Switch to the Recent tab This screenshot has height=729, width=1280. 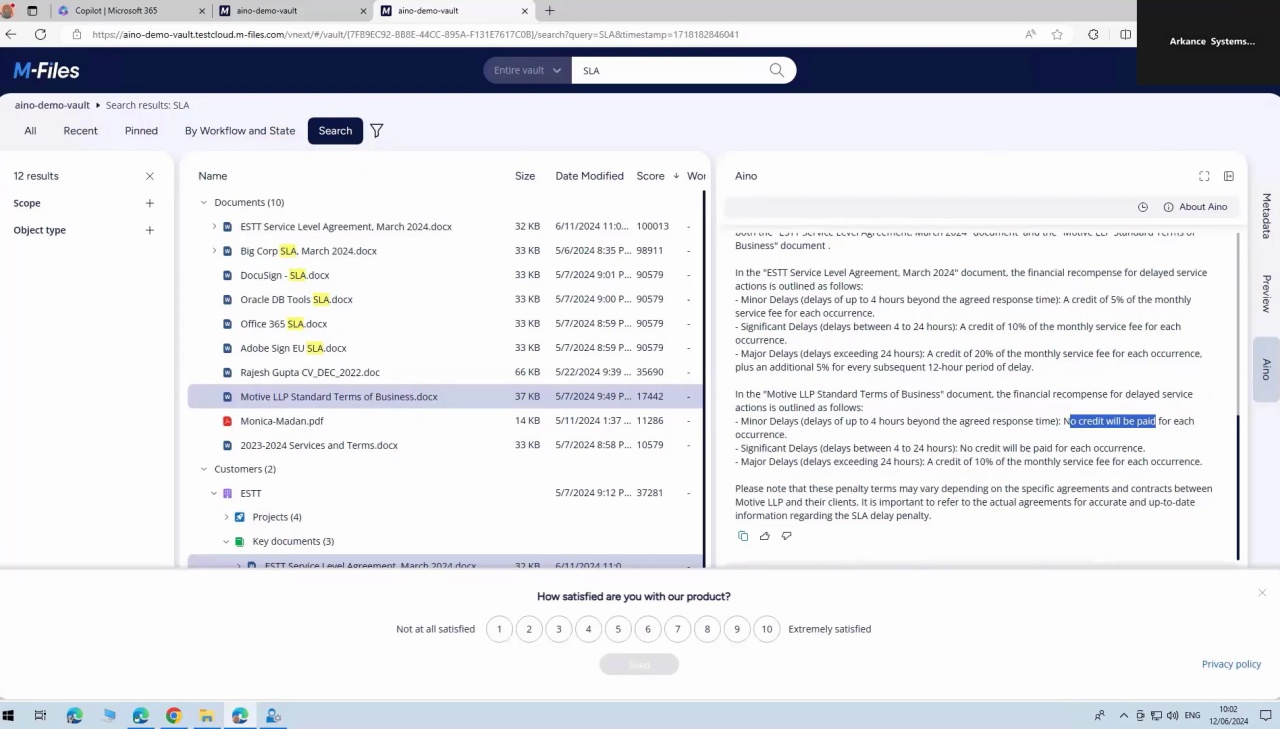click(80, 131)
